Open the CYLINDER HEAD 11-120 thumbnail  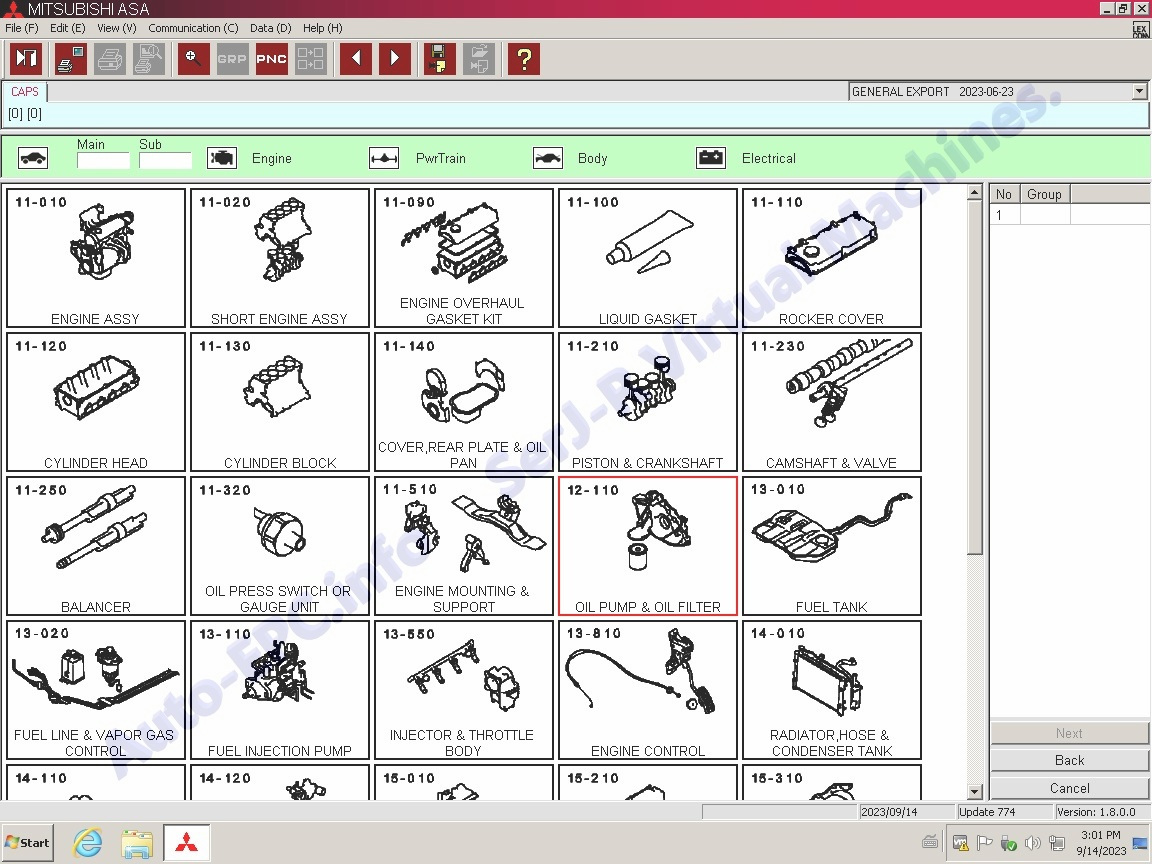click(96, 402)
